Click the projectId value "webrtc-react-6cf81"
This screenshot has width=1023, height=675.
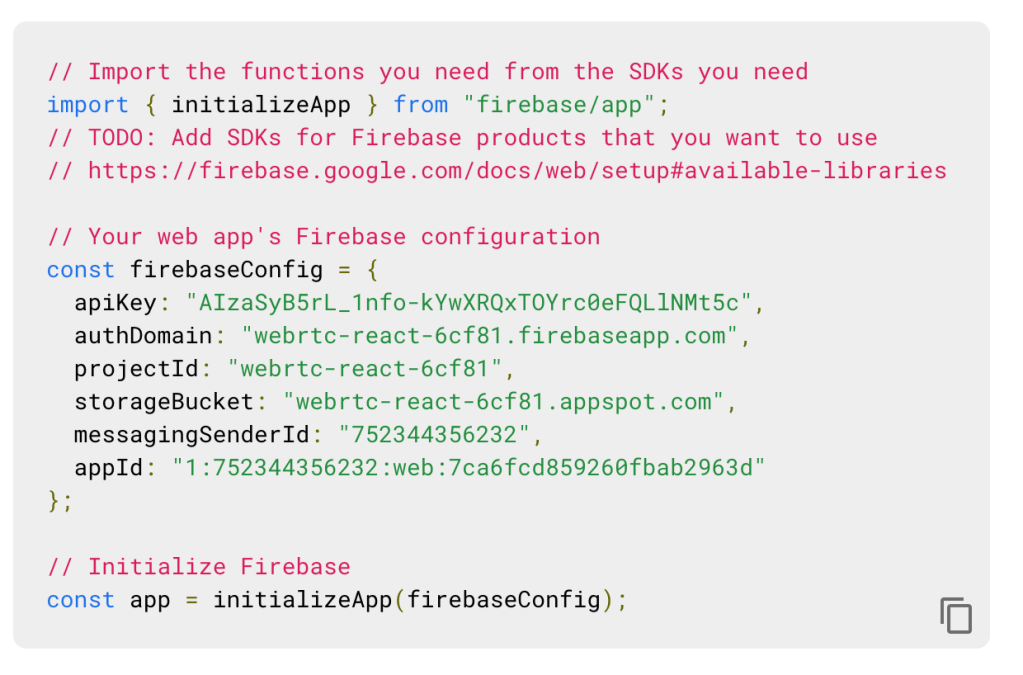coord(364,369)
